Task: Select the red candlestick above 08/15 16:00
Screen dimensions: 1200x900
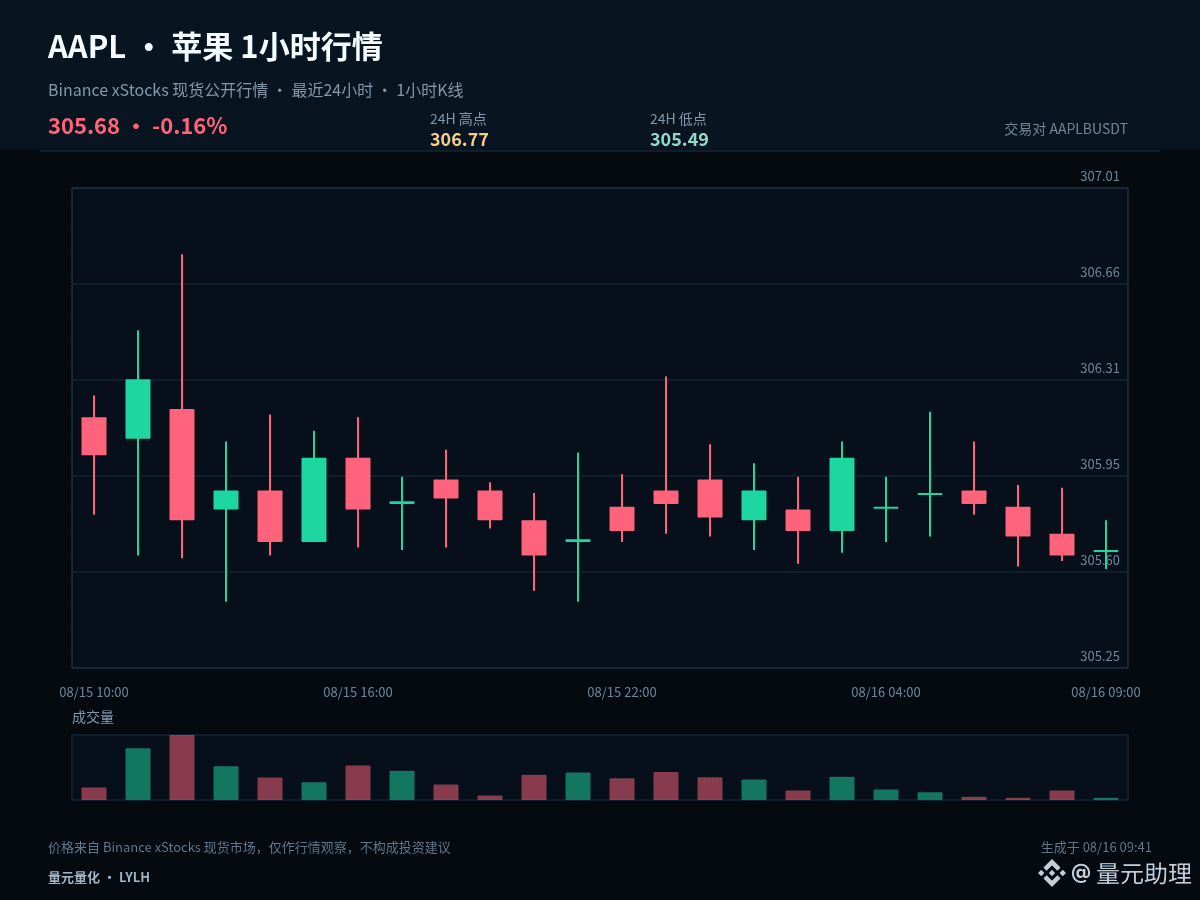Action: tap(358, 484)
